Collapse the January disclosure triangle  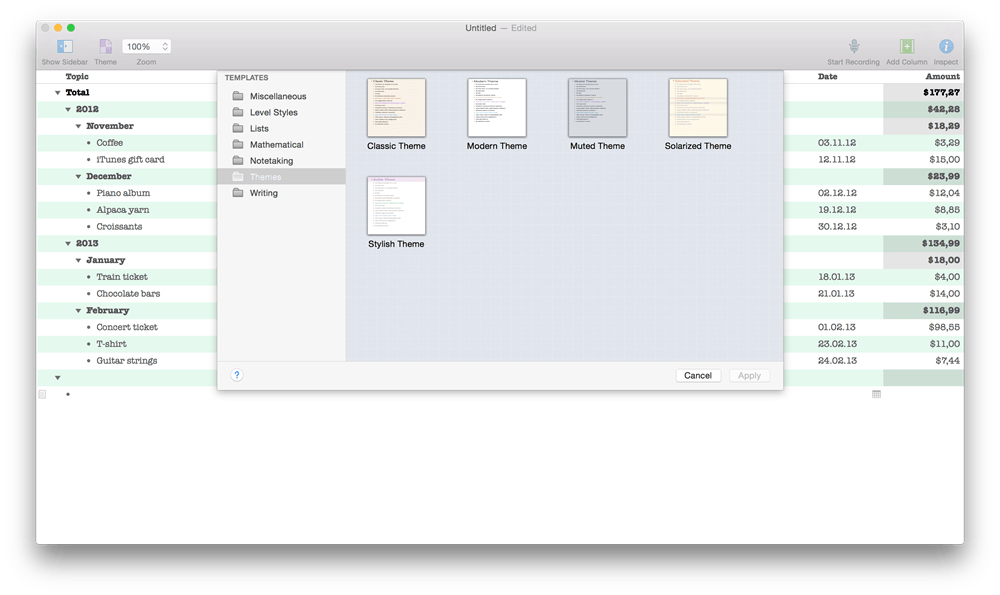pyautogui.click(x=78, y=260)
